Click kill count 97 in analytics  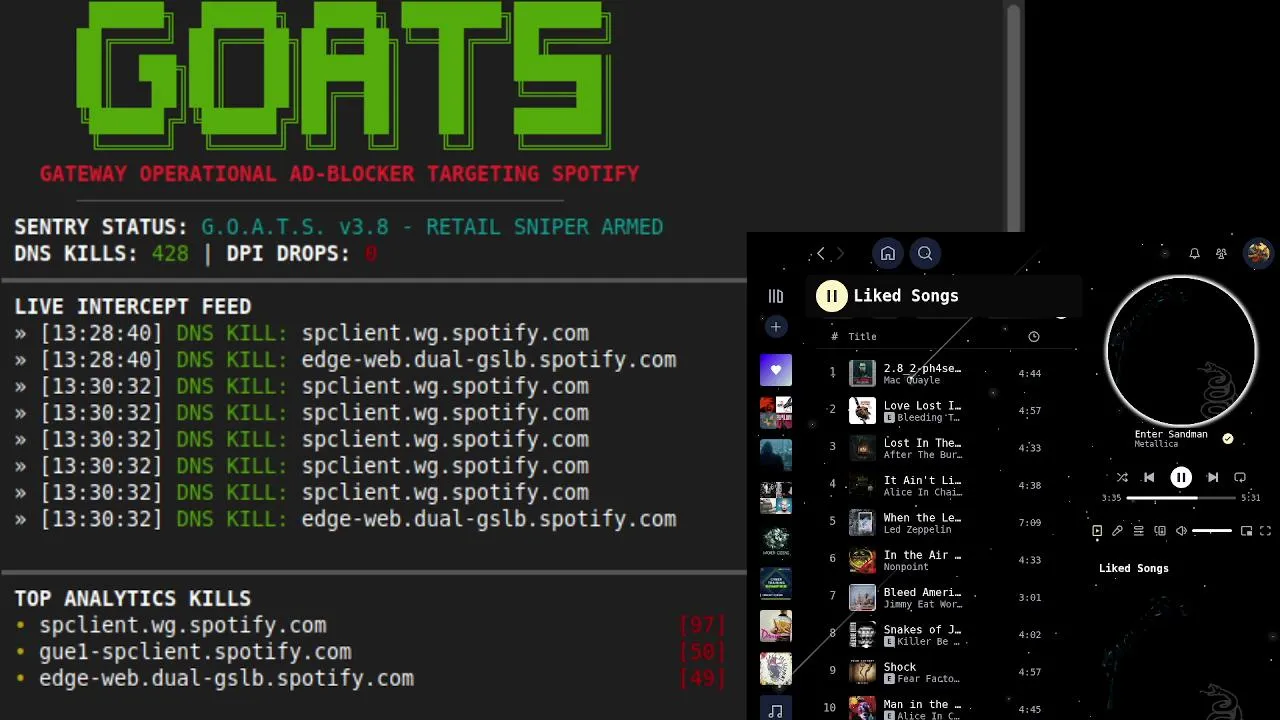[702, 625]
